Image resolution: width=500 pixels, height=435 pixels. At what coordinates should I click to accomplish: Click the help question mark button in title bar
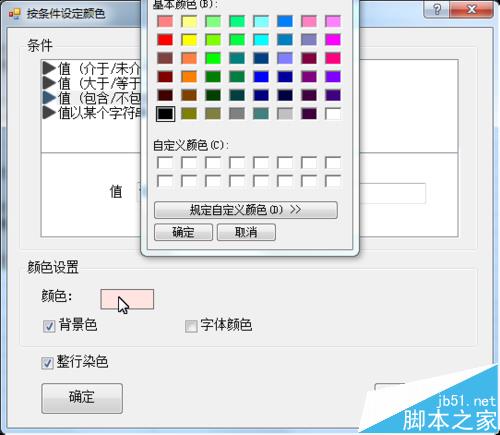(437, 9)
